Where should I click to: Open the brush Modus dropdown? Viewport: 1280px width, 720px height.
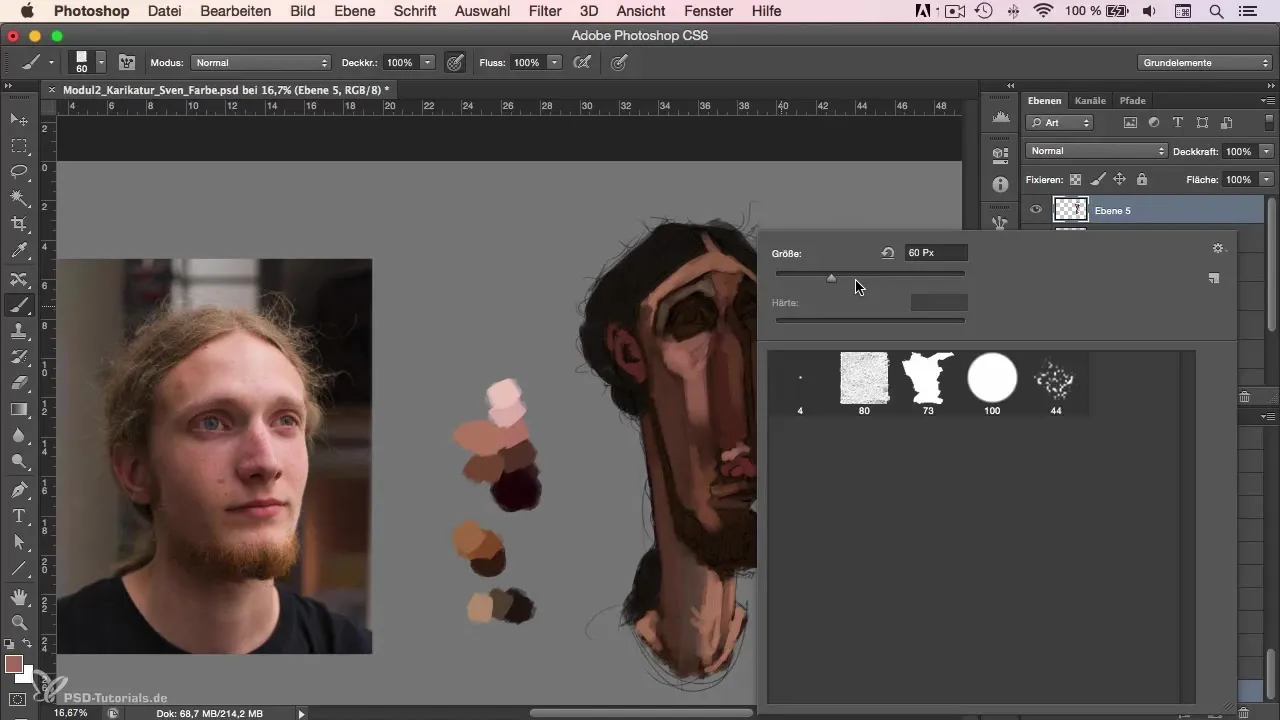point(261,62)
